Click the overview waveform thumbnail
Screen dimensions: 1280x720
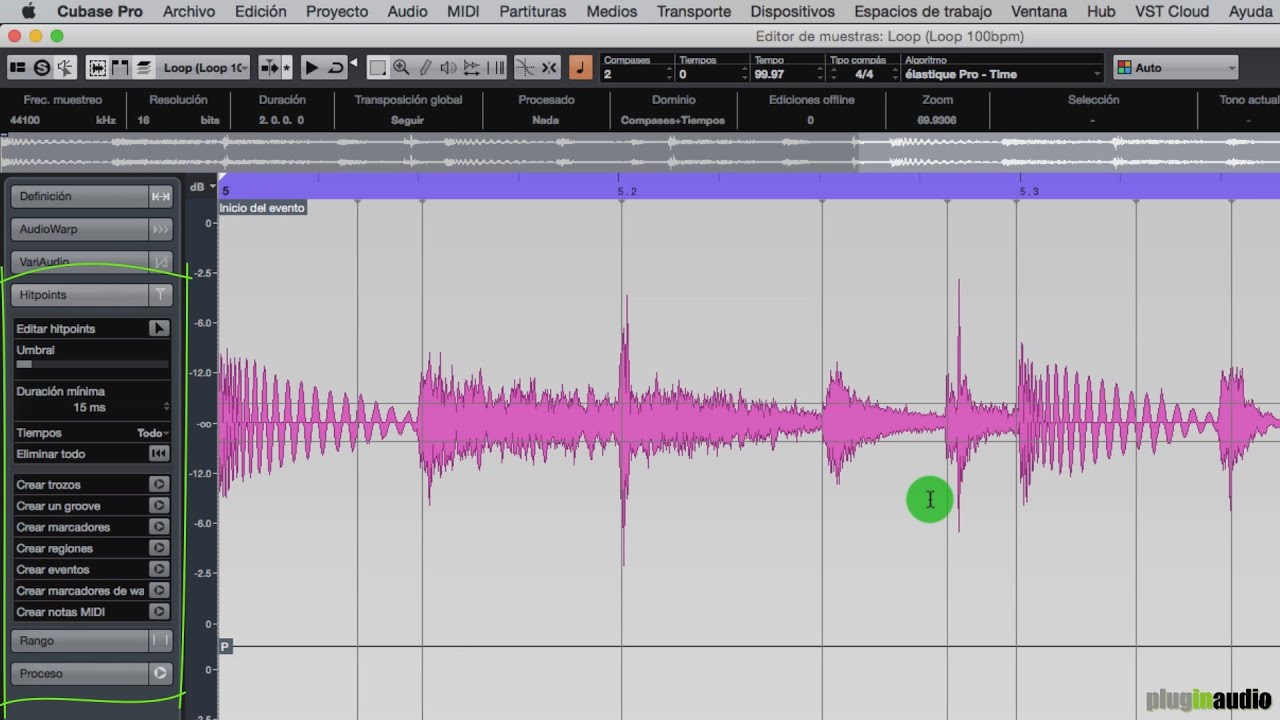pyautogui.click(x=640, y=151)
